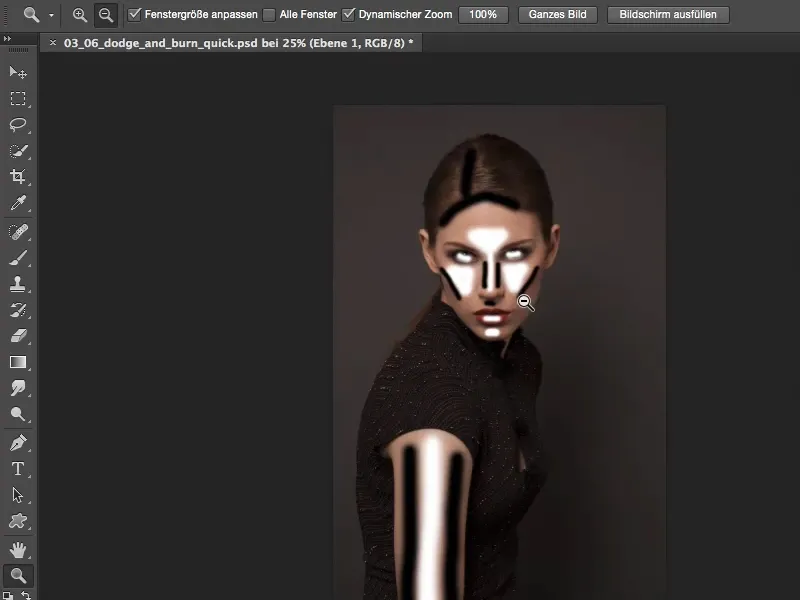
Task: Select the Spot Healing Brush tool
Action: 18,232
